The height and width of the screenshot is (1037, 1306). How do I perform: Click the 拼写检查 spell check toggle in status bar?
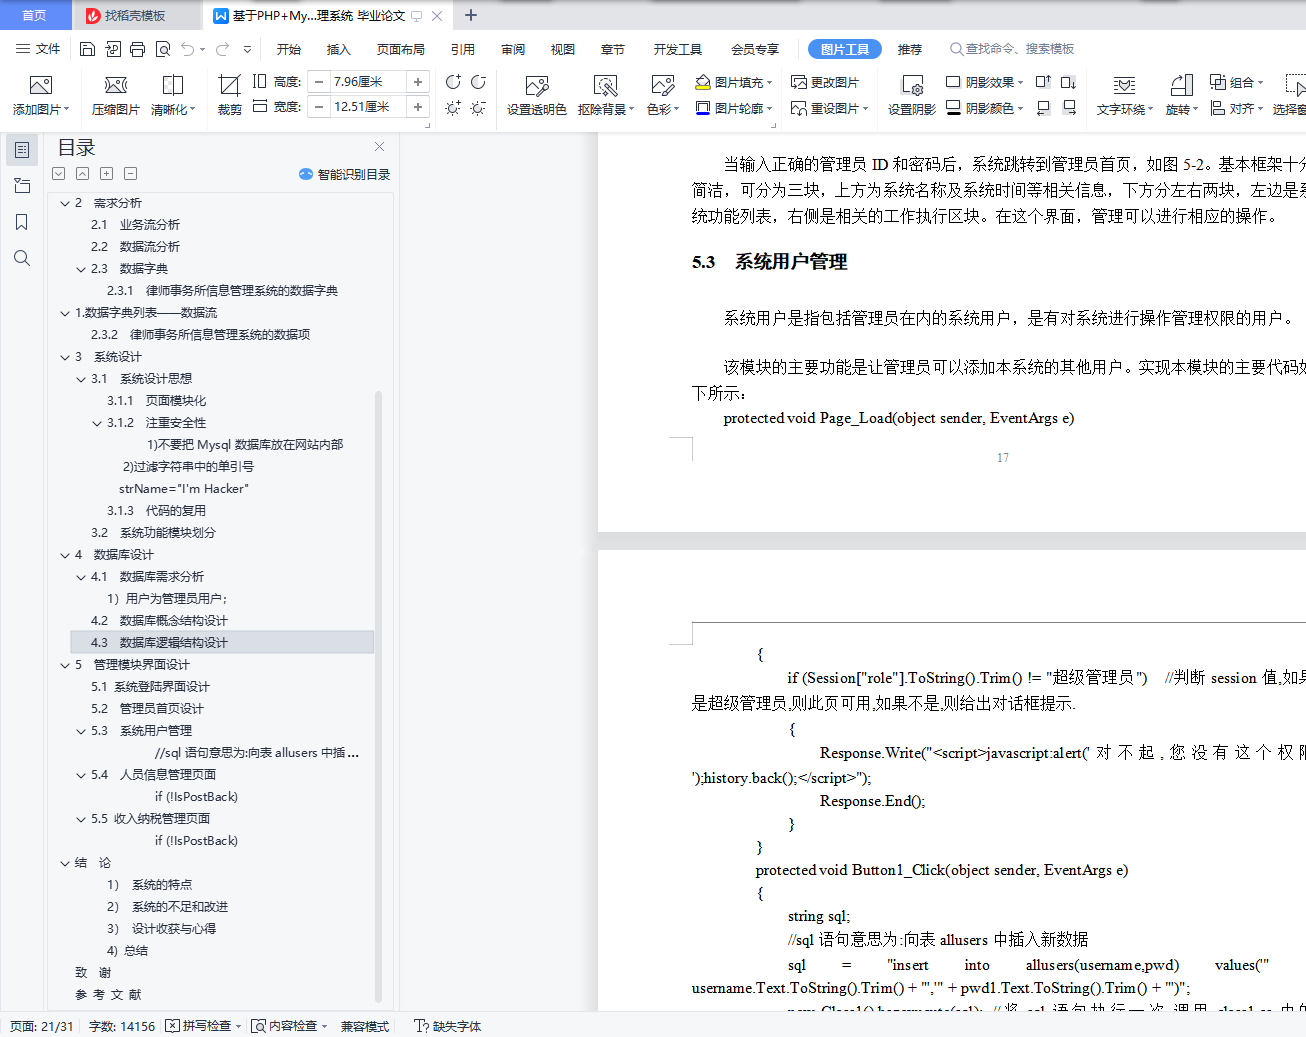click(204, 1026)
